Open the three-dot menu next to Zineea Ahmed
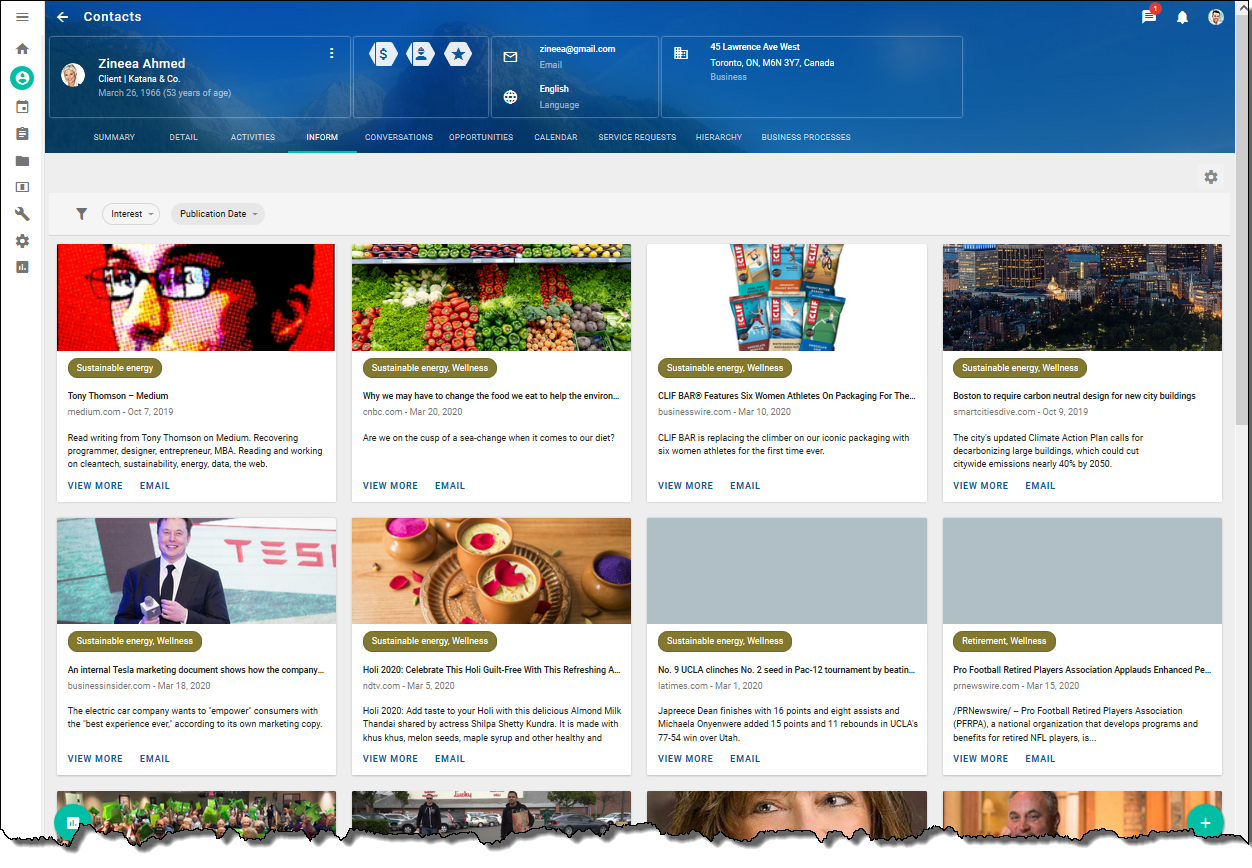This screenshot has height=868, width=1252. (x=331, y=53)
